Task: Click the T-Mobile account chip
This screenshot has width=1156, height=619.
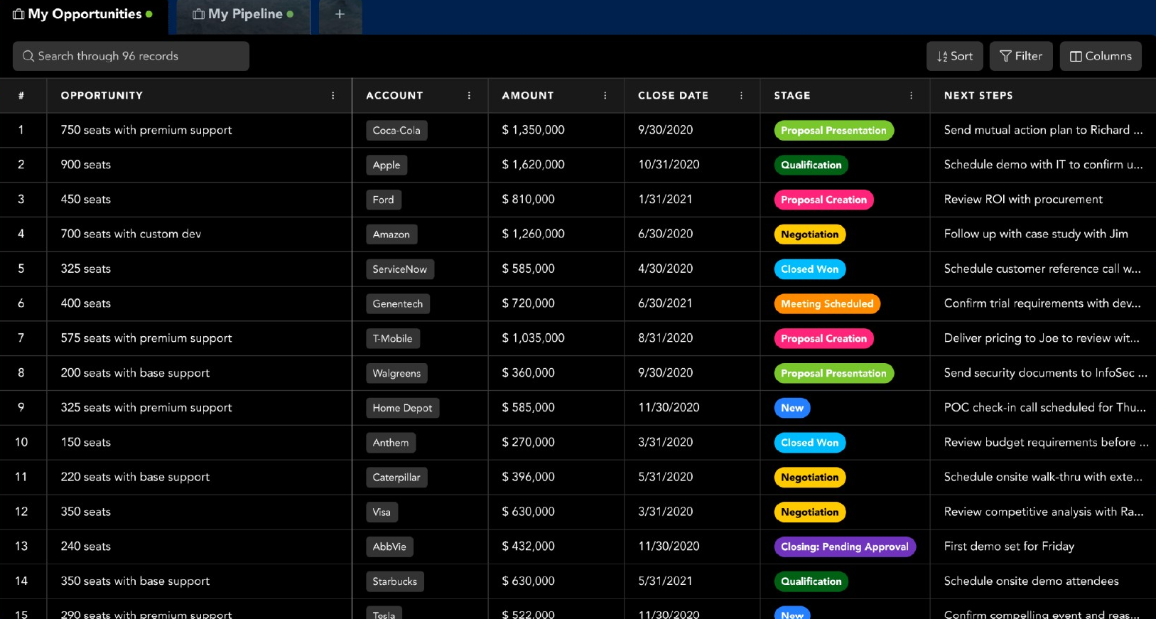Action: click(393, 338)
